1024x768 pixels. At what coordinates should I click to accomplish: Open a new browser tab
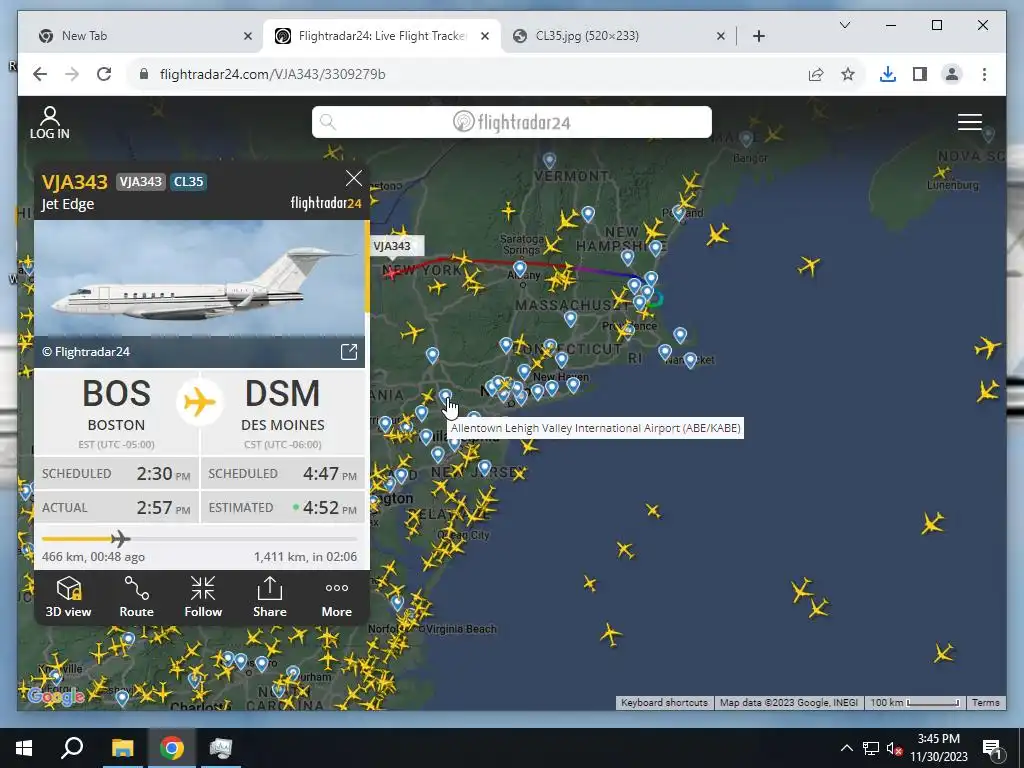coord(758,36)
